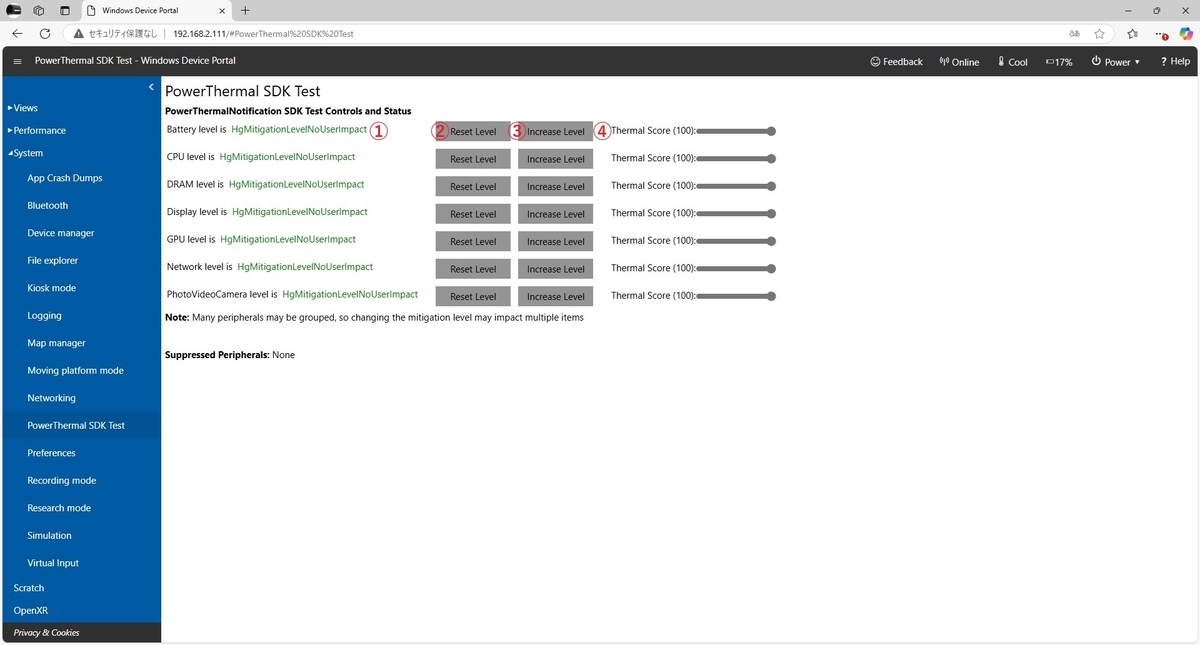The width and height of the screenshot is (1200, 645).
Task: Open Logging page
Action: pyautogui.click(x=45, y=315)
